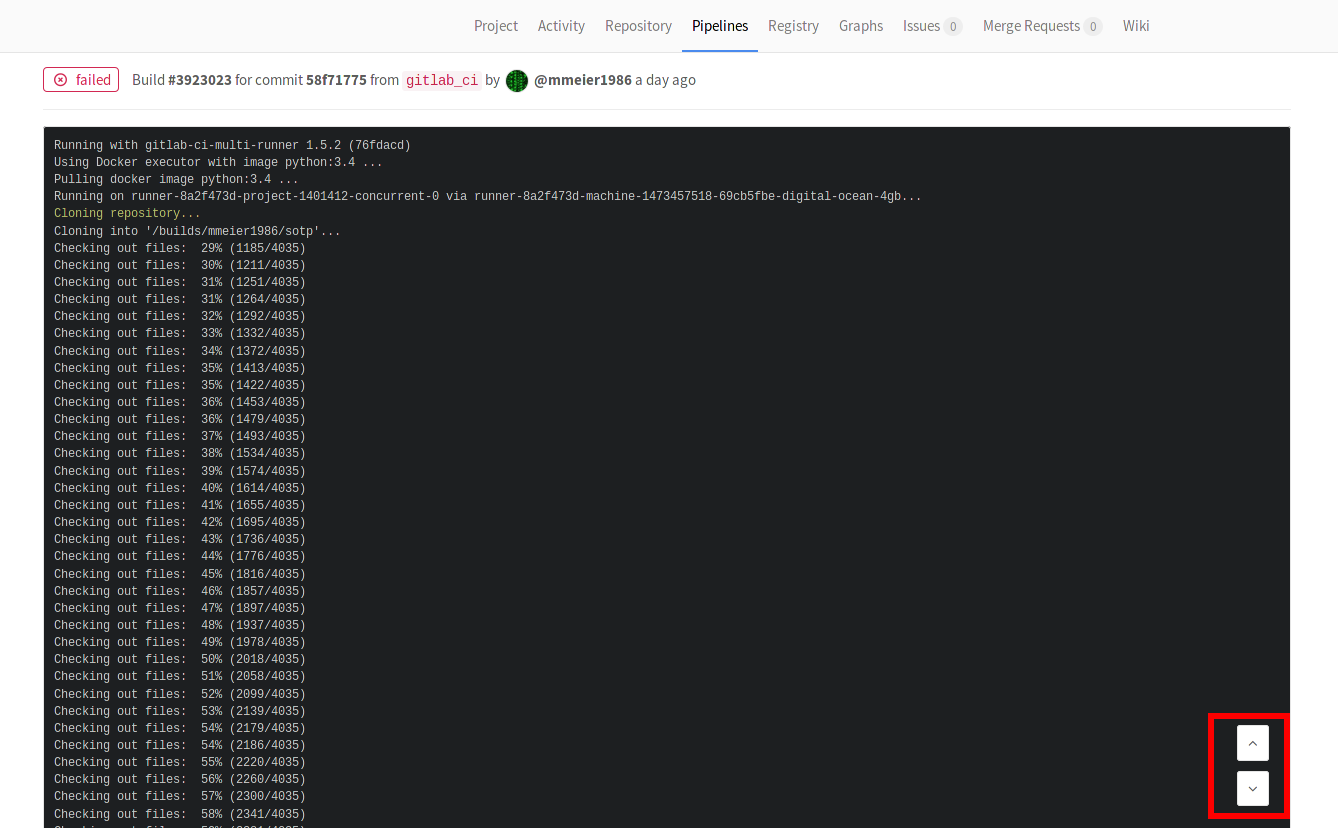Click log line '34% (1372/4035)'

[180, 351]
